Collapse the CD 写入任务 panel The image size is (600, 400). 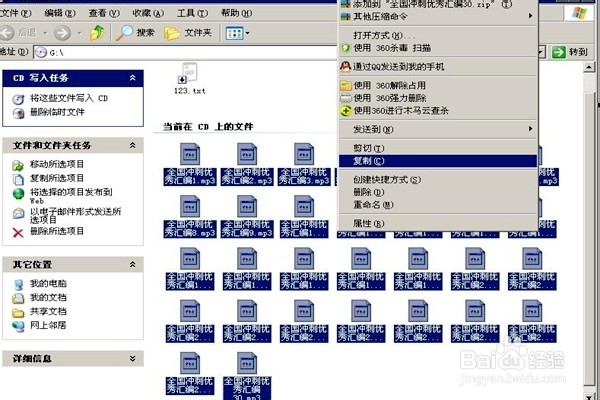click(132, 78)
